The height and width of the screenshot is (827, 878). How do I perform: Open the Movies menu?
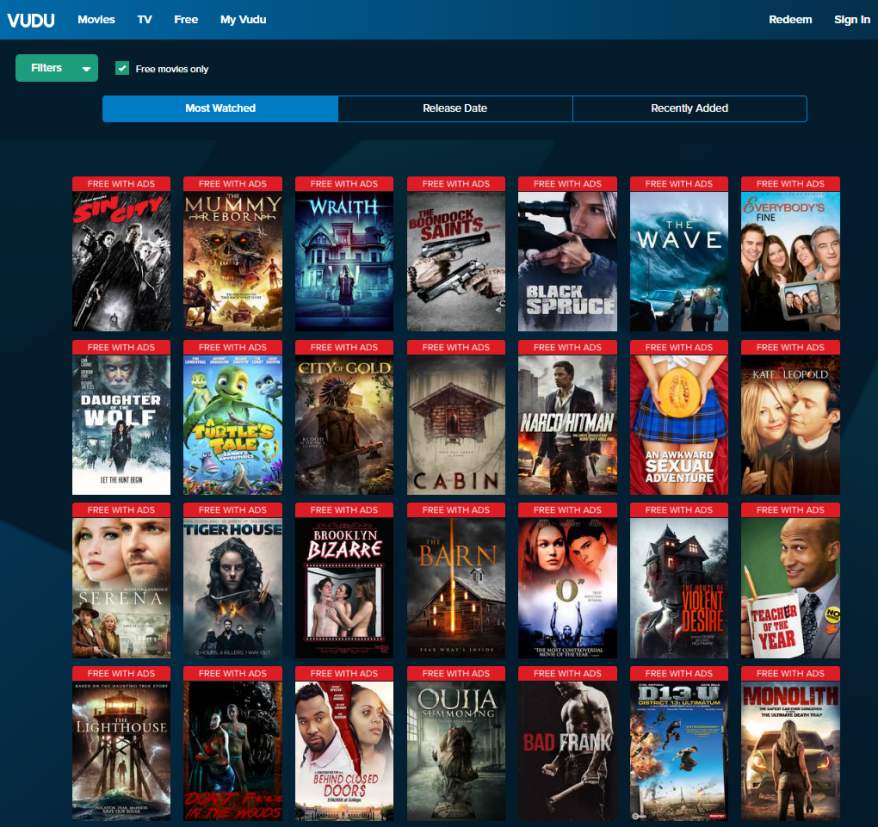click(x=96, y=20)
